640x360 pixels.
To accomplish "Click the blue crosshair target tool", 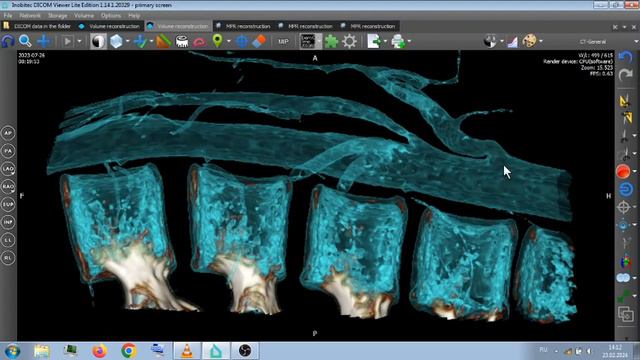I will tap(242, 41).
